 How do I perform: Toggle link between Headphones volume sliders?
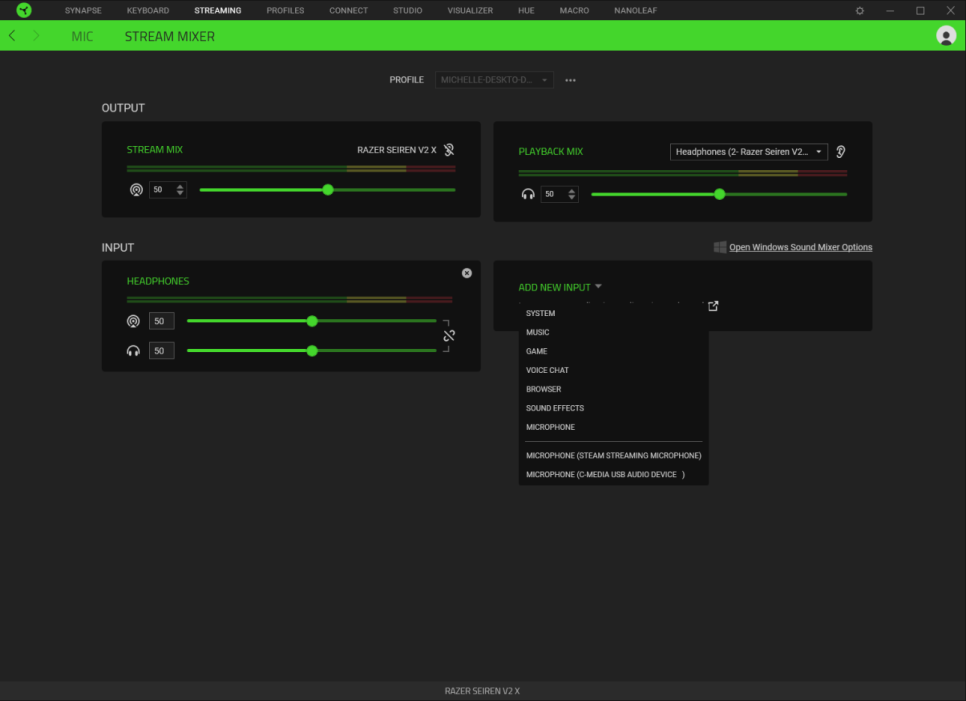[x=449, y=336]
